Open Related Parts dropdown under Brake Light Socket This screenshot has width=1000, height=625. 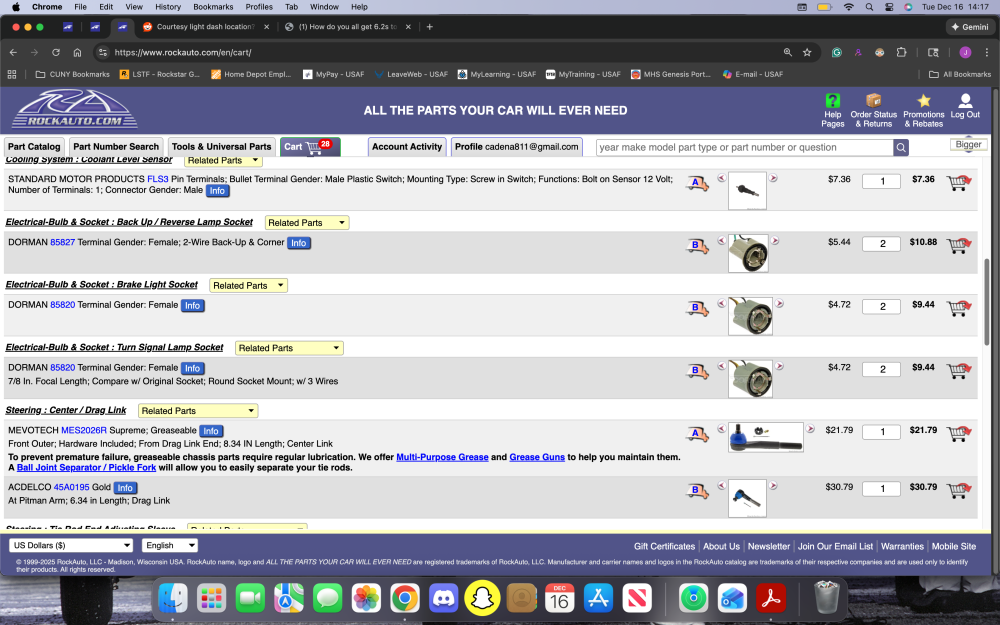(248, 284)
